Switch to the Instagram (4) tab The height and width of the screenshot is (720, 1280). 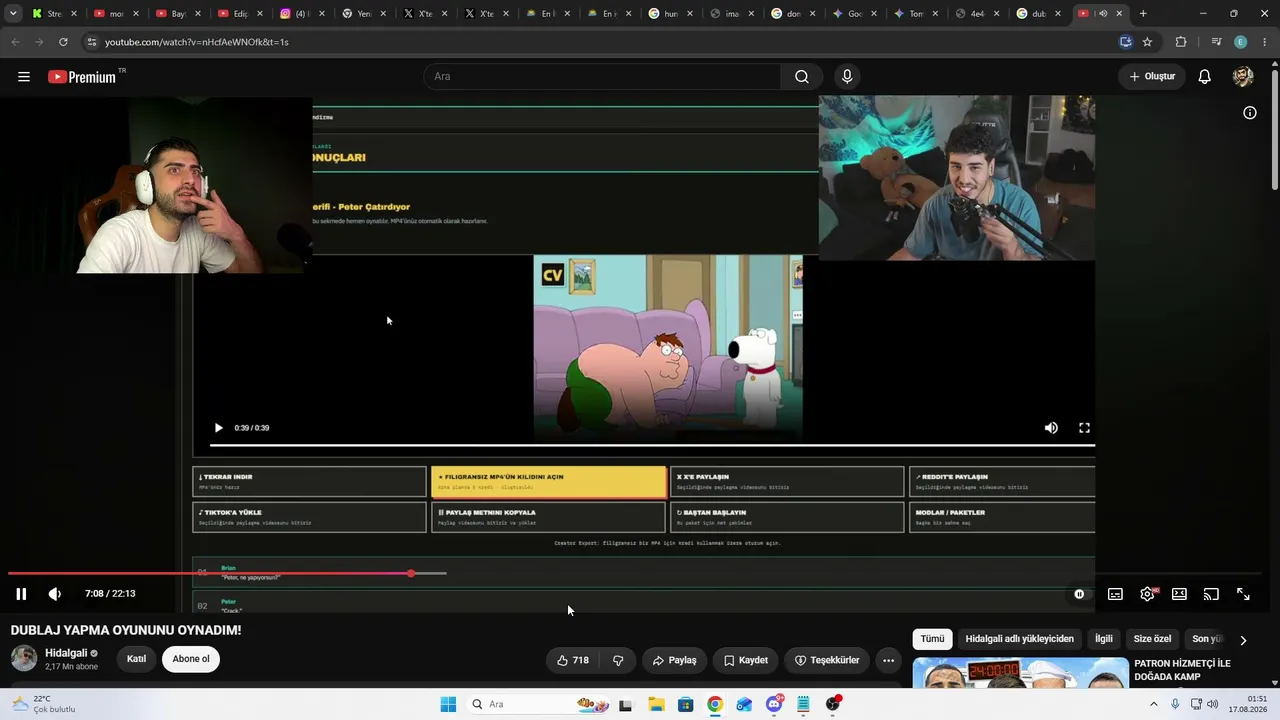click(303, 14)
